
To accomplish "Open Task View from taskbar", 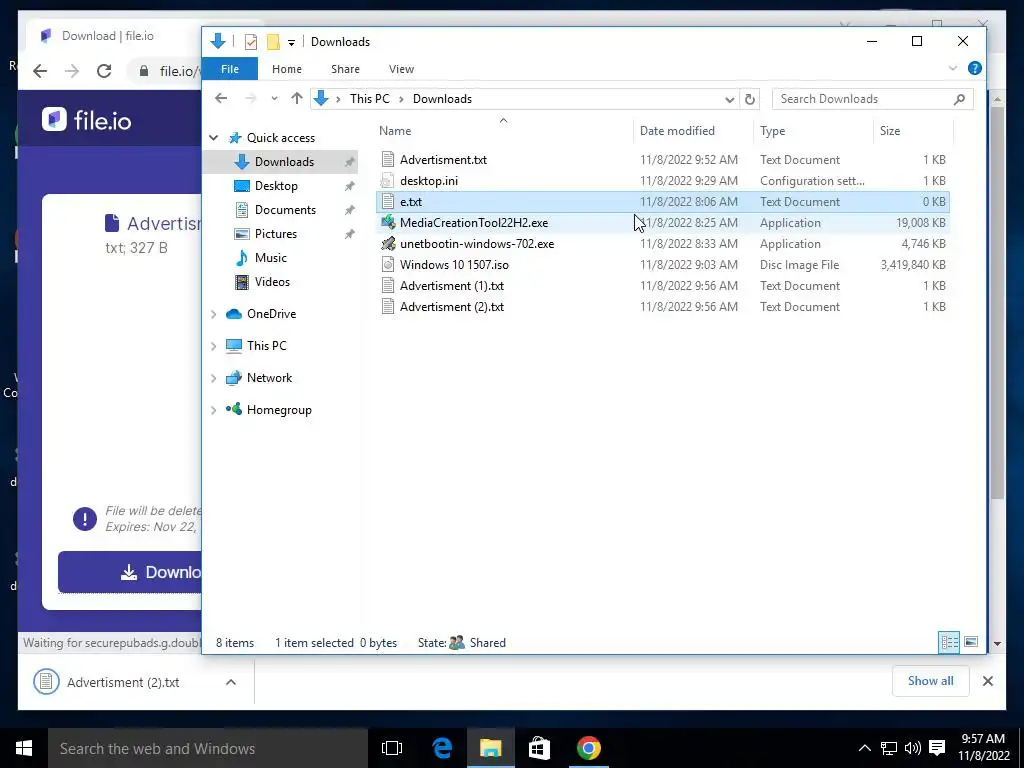I will pyautogui.click(x=392, y=748).
